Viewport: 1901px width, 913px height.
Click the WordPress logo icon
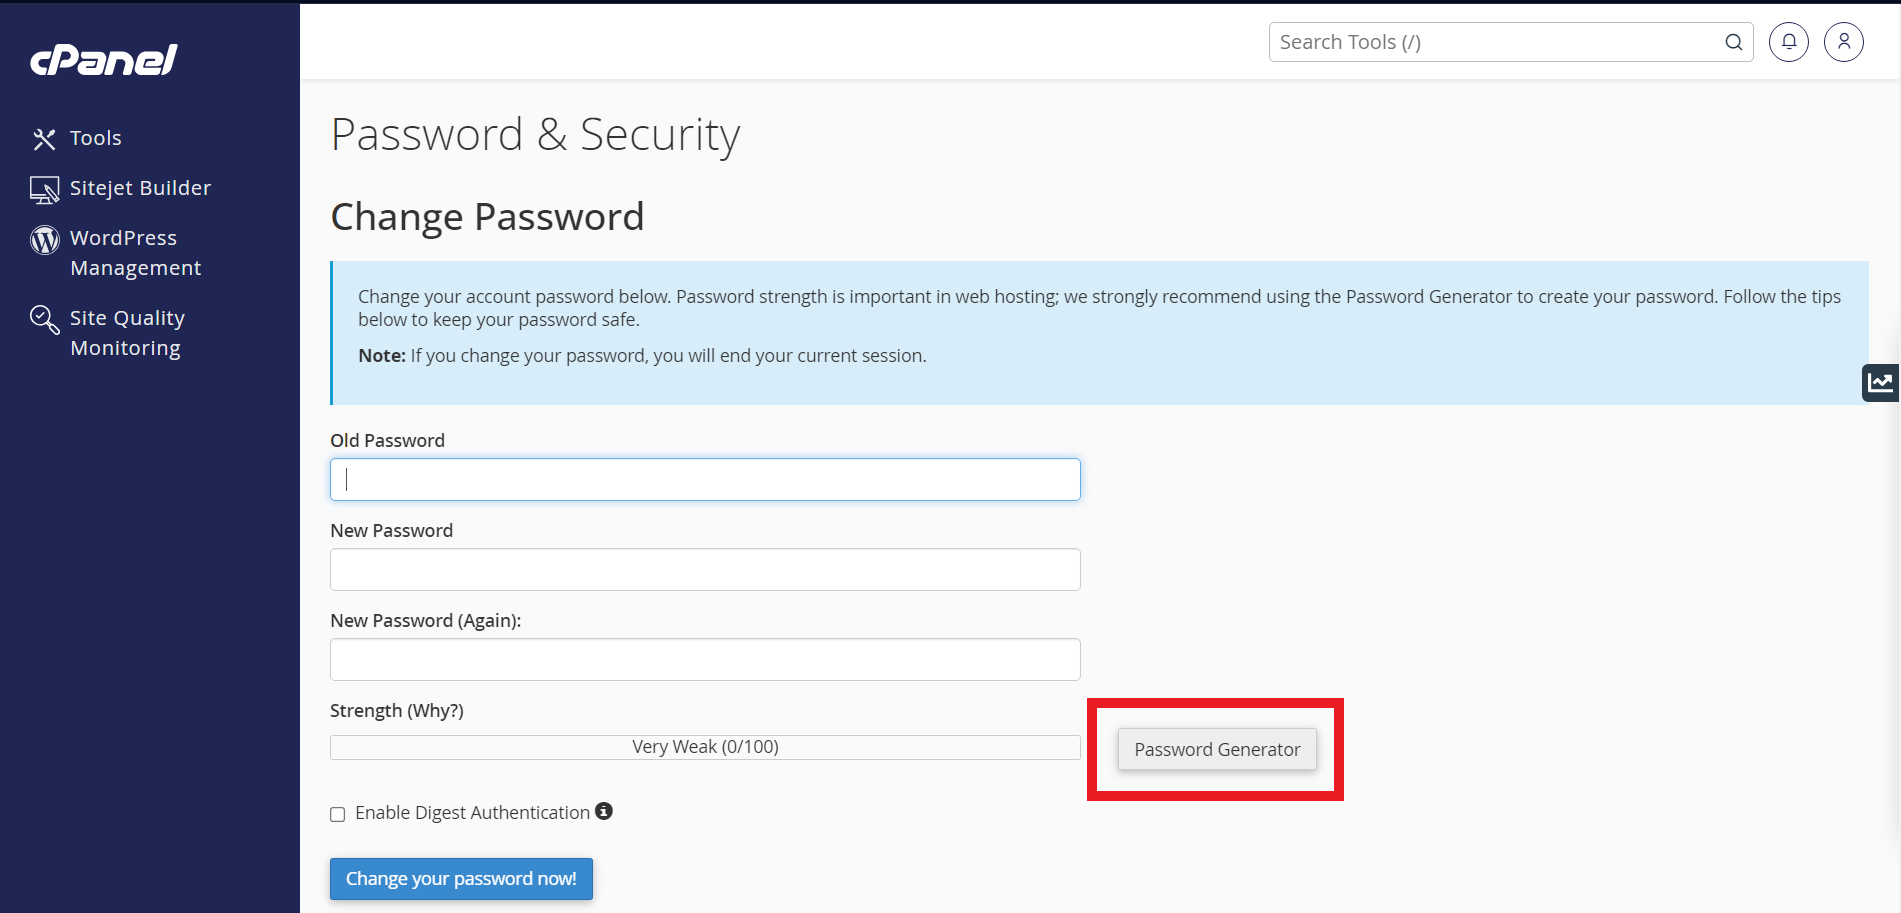pos(45,239)
